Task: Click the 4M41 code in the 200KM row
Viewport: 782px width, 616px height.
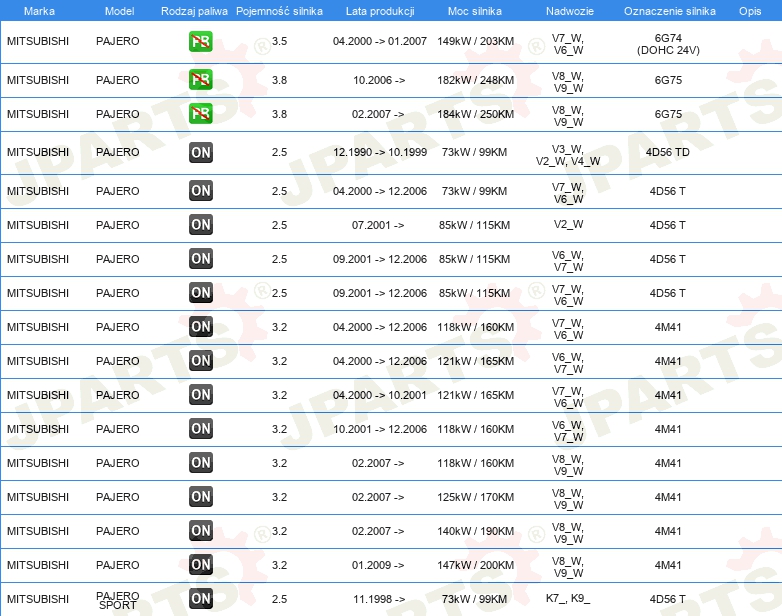Action: click(668, 565)
